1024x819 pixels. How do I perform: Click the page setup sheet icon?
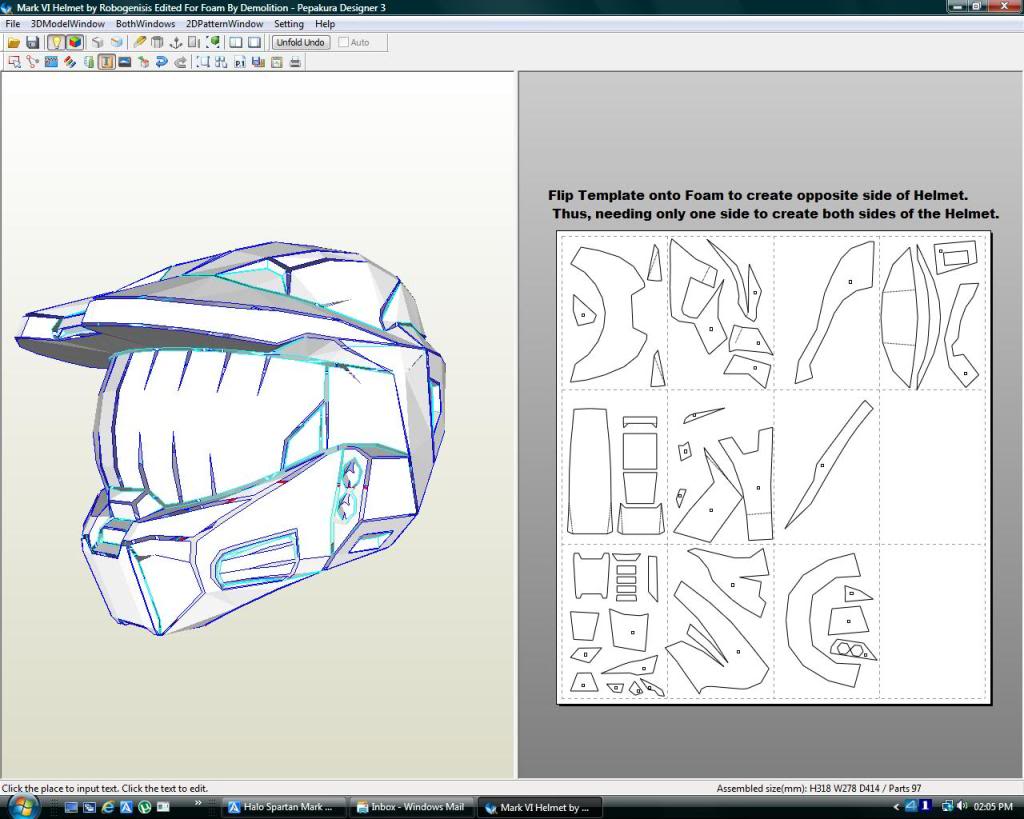277,63
